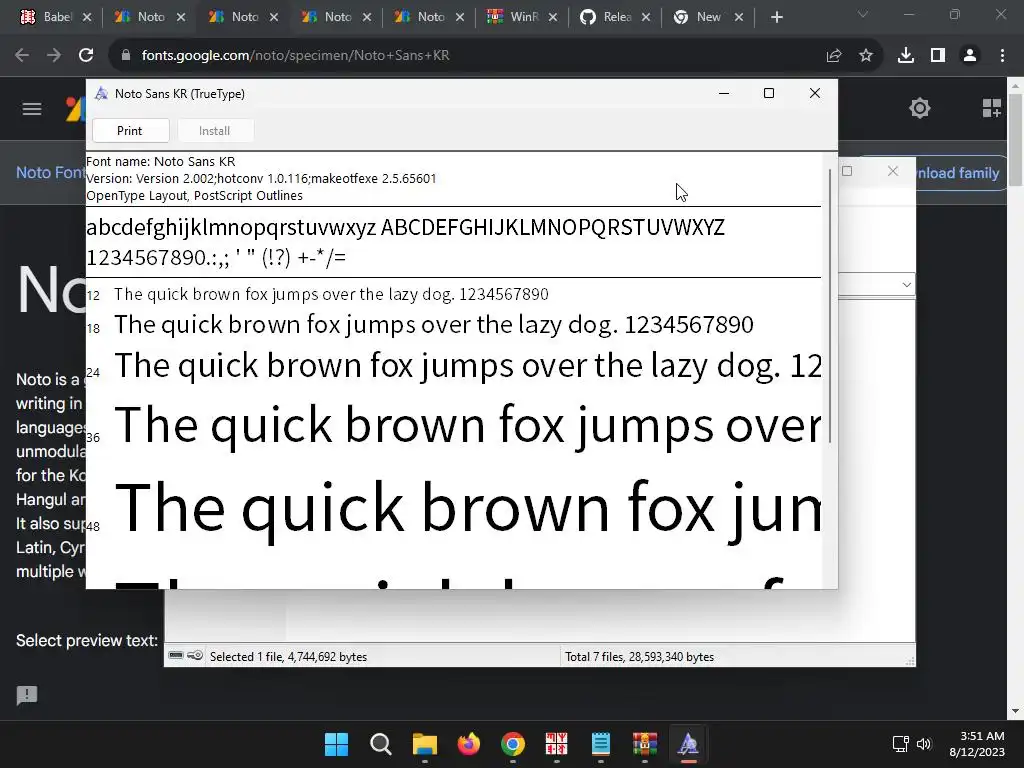
Task: Switch to the Relea GitHub tab
Action: point(616,17)
